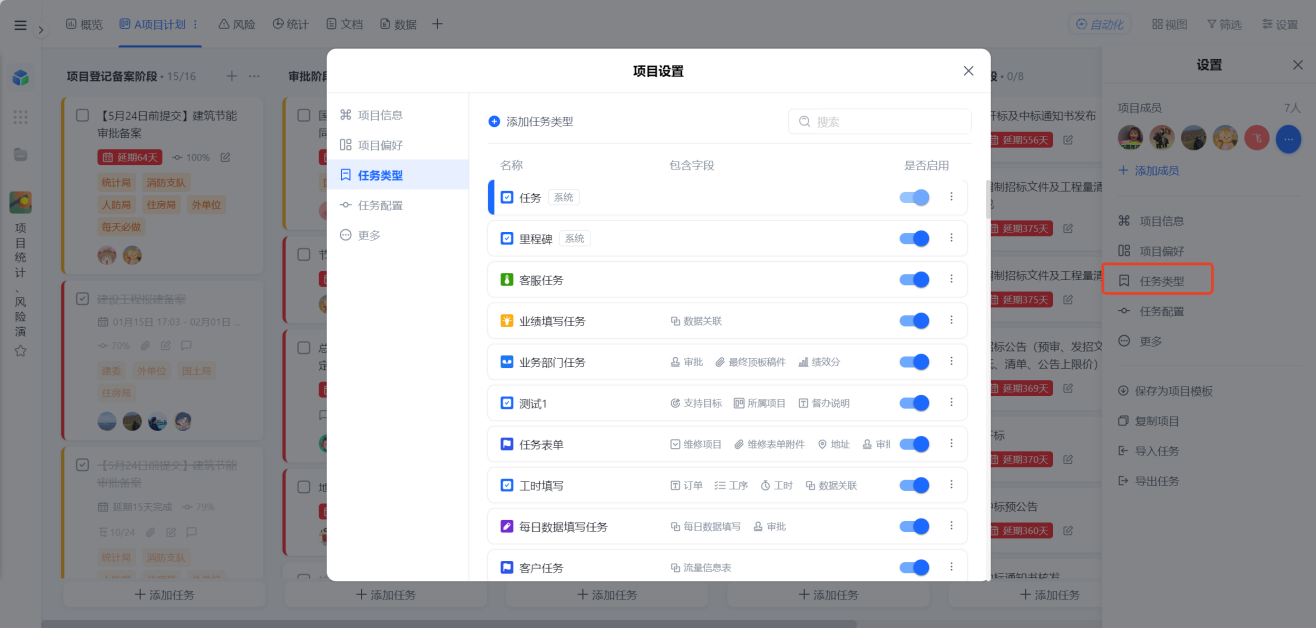1316x628 pixels.
Task: Click the purple 每日数据填写任务 icon
Action: (506, 526)
